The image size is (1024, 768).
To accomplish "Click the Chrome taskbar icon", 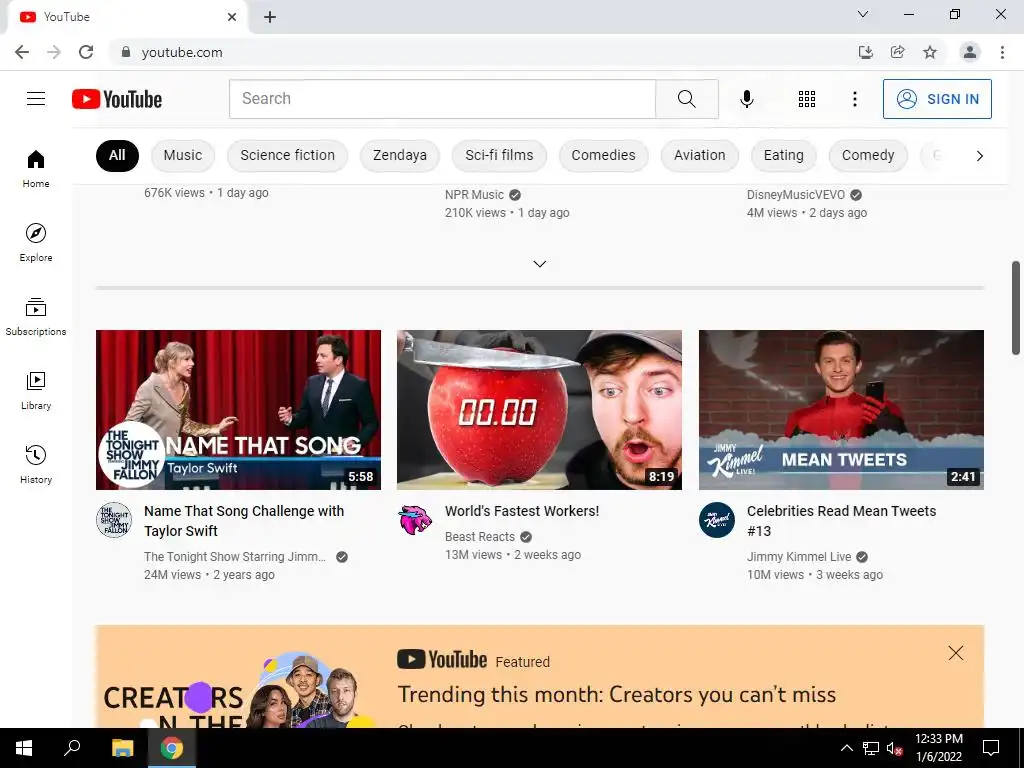I will click(172, 748).
